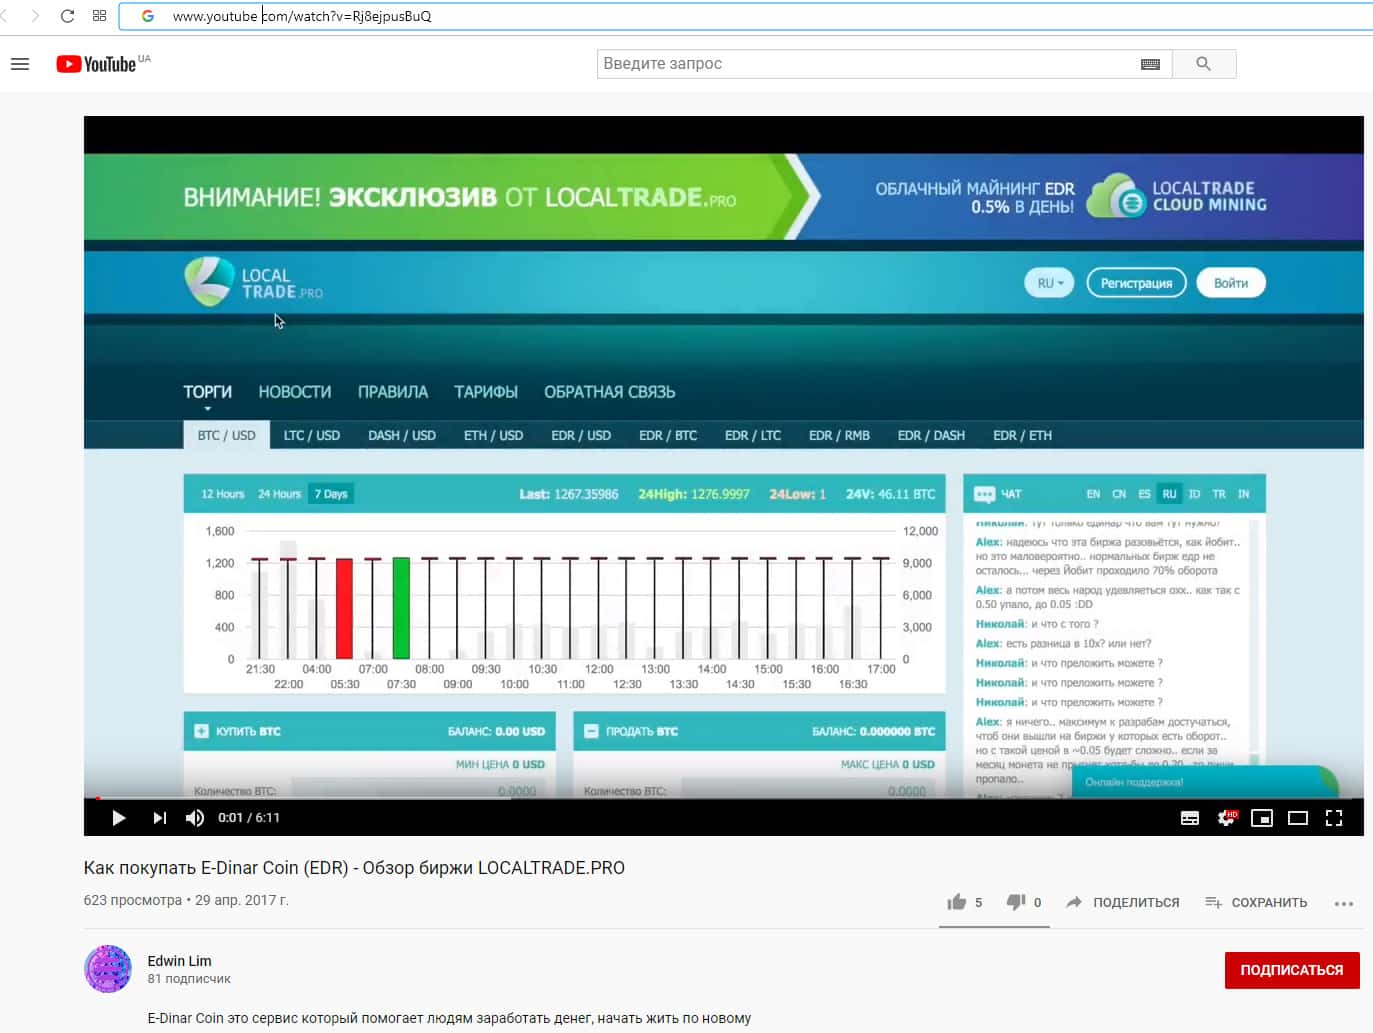Select the ETH / USD pair tab
The height and width of the screenshot is (1033, 1373).
click(x=493, y=435)
